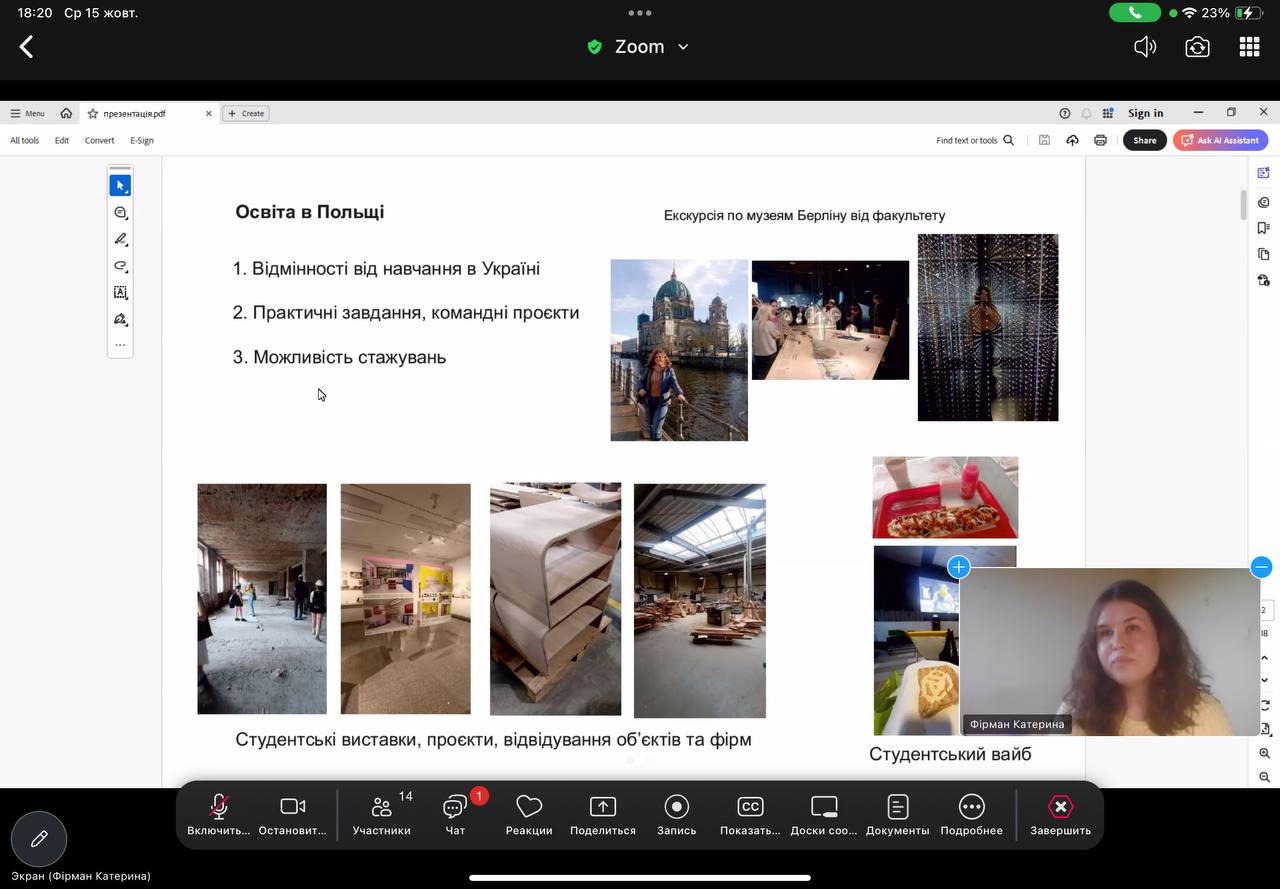Tap the Share screen icon
This screenshot has height=889, width=1280.
tap(602, 815)
